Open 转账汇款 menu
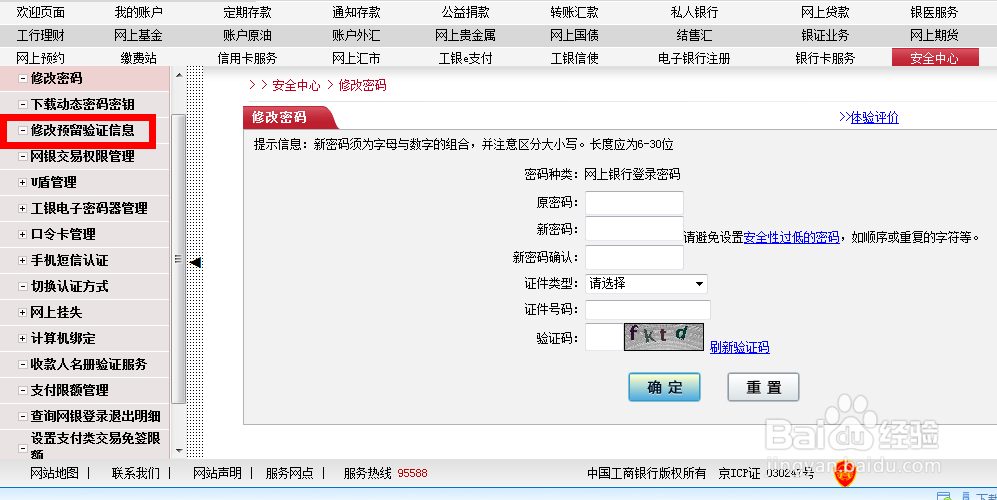Screen dimensions: 997x500 click(574, 12)
